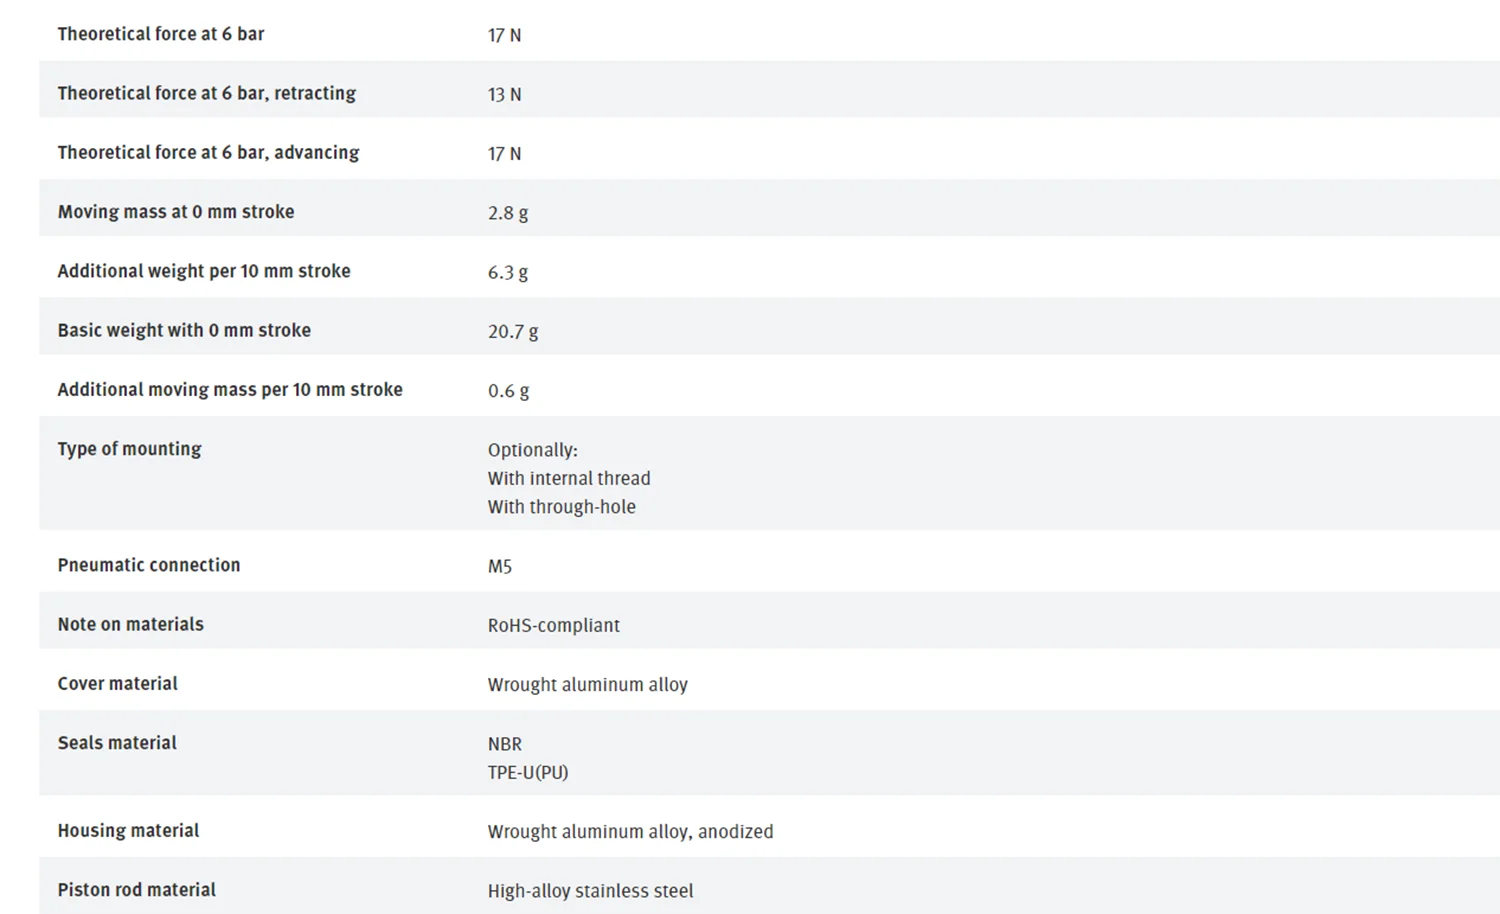The height and width of the screenshot is (914, 1500).
Task: Click the 13 N retracting force value
Action: click(504, 94)
